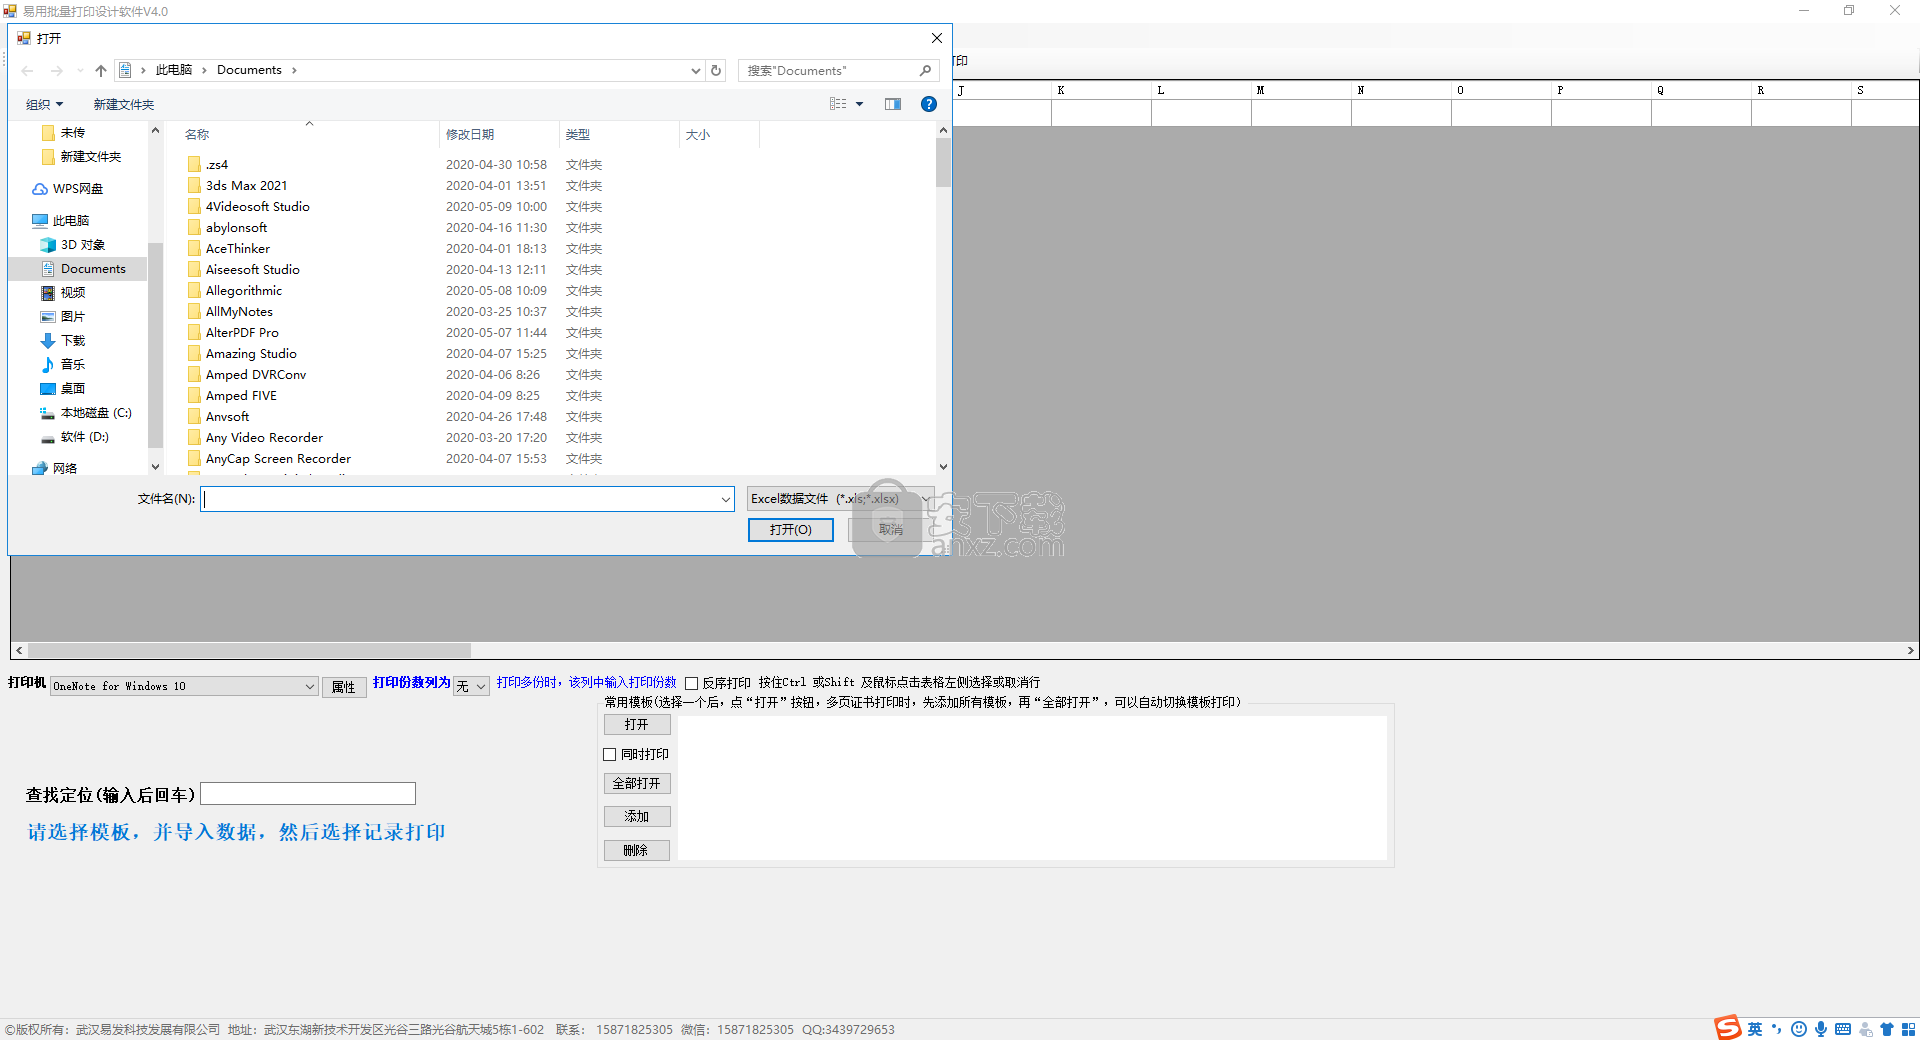1920x1040 pixels.
Task: Click the keyboard icon in the IME bar
Action: click(1843, 1029)
